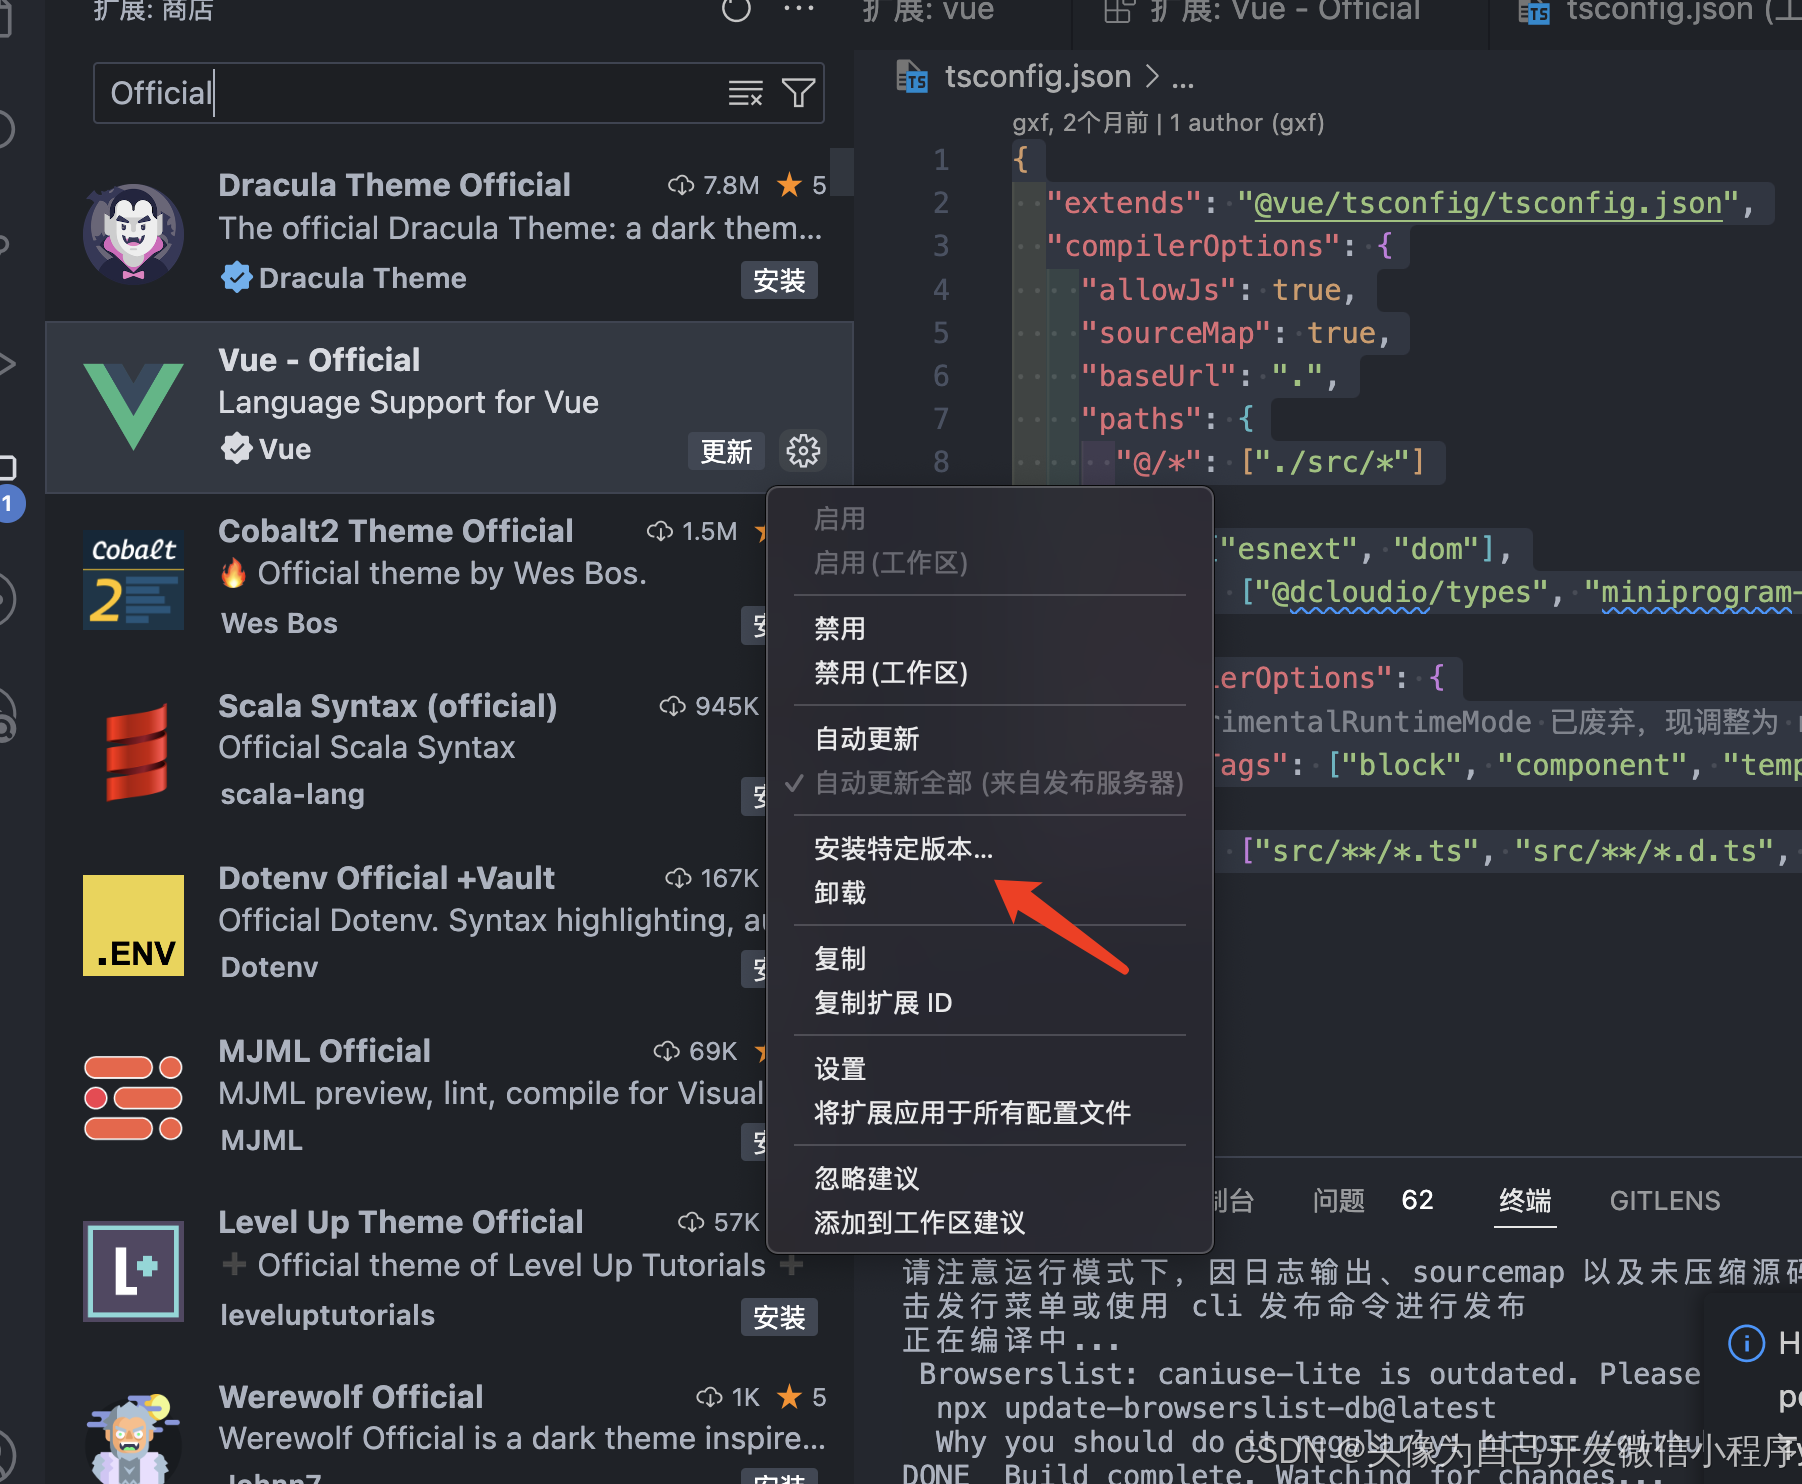Screen dimensions: 1802x1484
Task: Click the Cobalt2 Theme icon
Action: pos(133,579)
